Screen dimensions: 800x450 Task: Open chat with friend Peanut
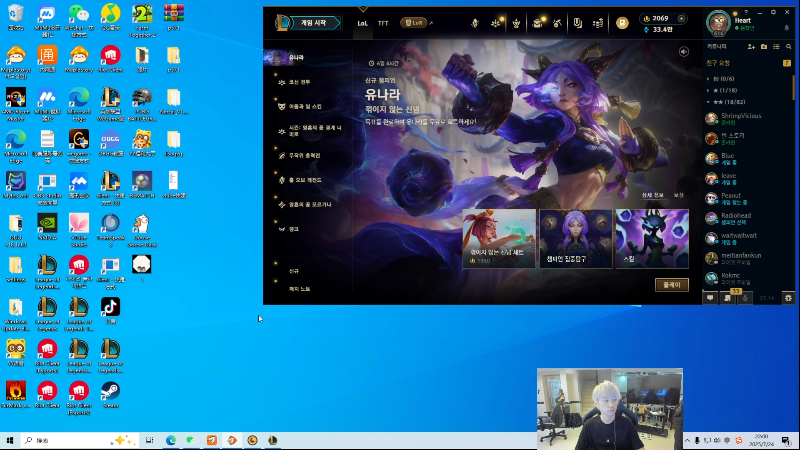pyautogui.click(x=748, y=198)
